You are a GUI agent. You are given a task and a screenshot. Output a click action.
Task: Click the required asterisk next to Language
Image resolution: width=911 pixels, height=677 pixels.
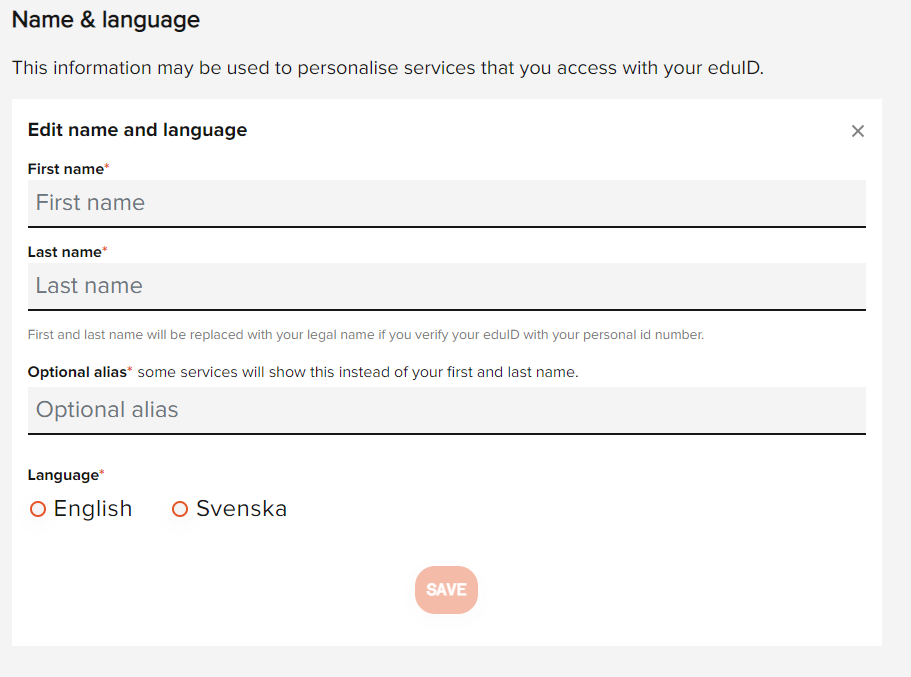pyautogui.click(x=101, y=470)
